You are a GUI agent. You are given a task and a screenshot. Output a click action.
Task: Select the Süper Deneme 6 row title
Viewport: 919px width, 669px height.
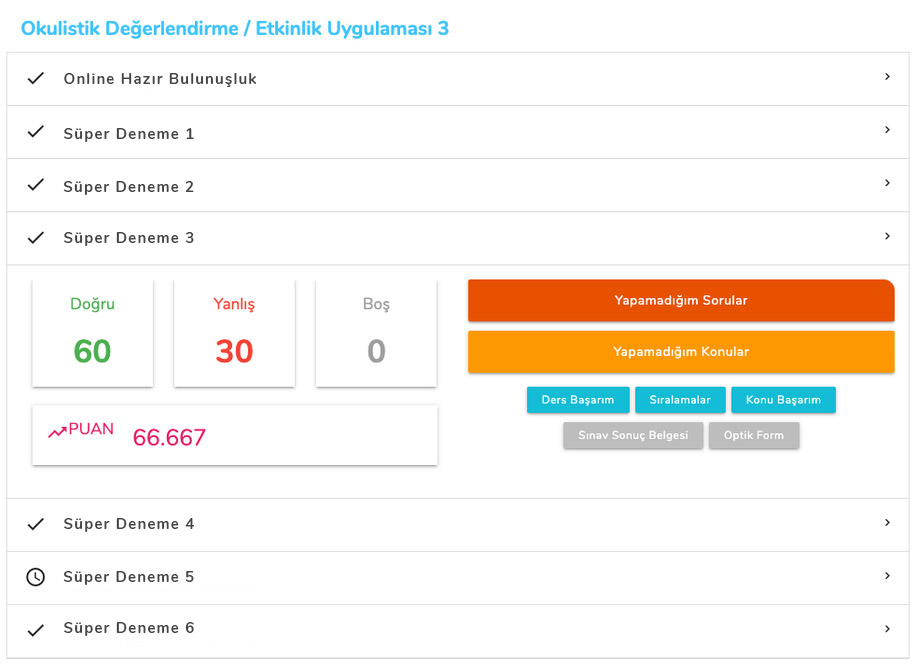tap(129, 629)
